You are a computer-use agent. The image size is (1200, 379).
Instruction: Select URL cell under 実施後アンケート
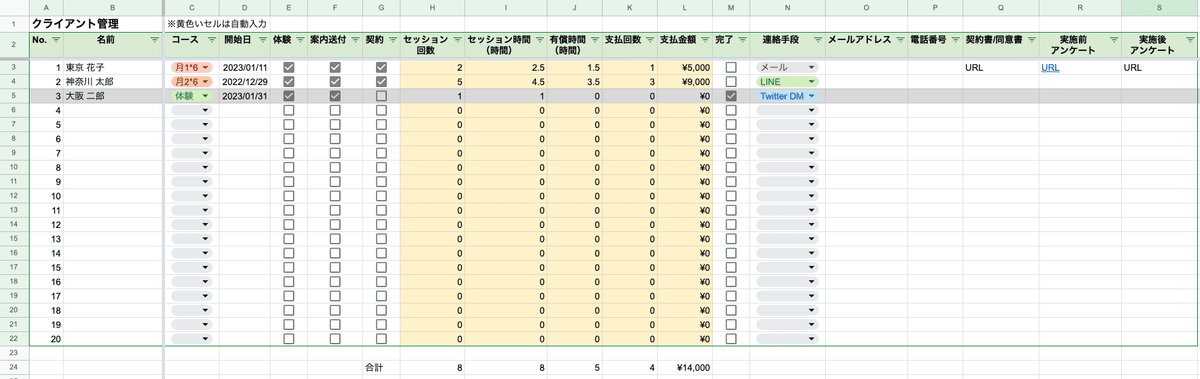coord(1159,67)
